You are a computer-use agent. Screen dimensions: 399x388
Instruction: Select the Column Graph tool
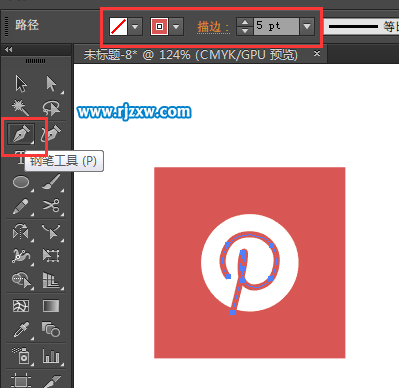point(51,356)
